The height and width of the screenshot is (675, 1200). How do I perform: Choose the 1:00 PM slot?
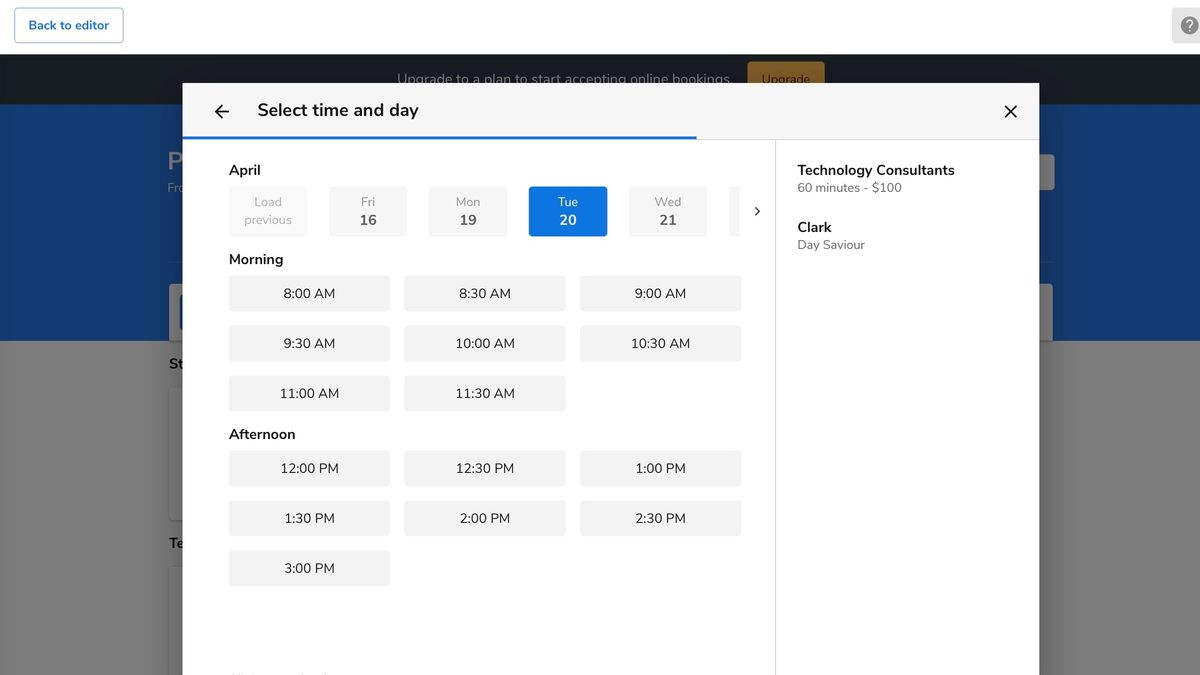(660, 468)
